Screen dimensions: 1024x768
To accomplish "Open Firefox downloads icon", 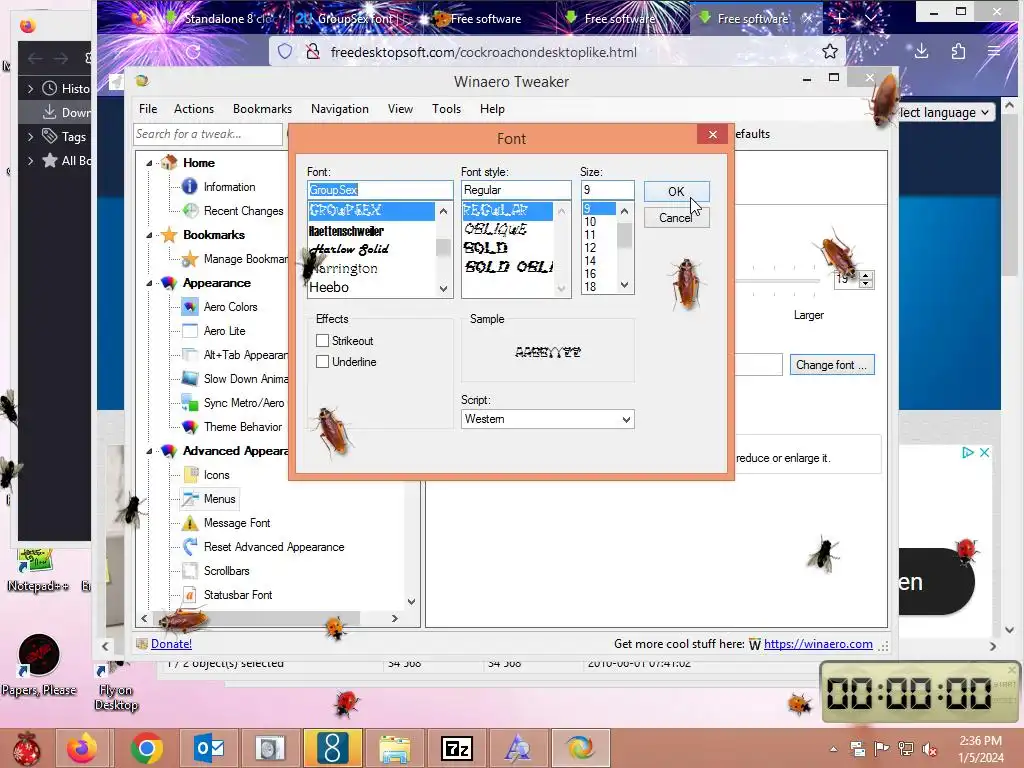I will pyautogui.click(x=921, y=52).
